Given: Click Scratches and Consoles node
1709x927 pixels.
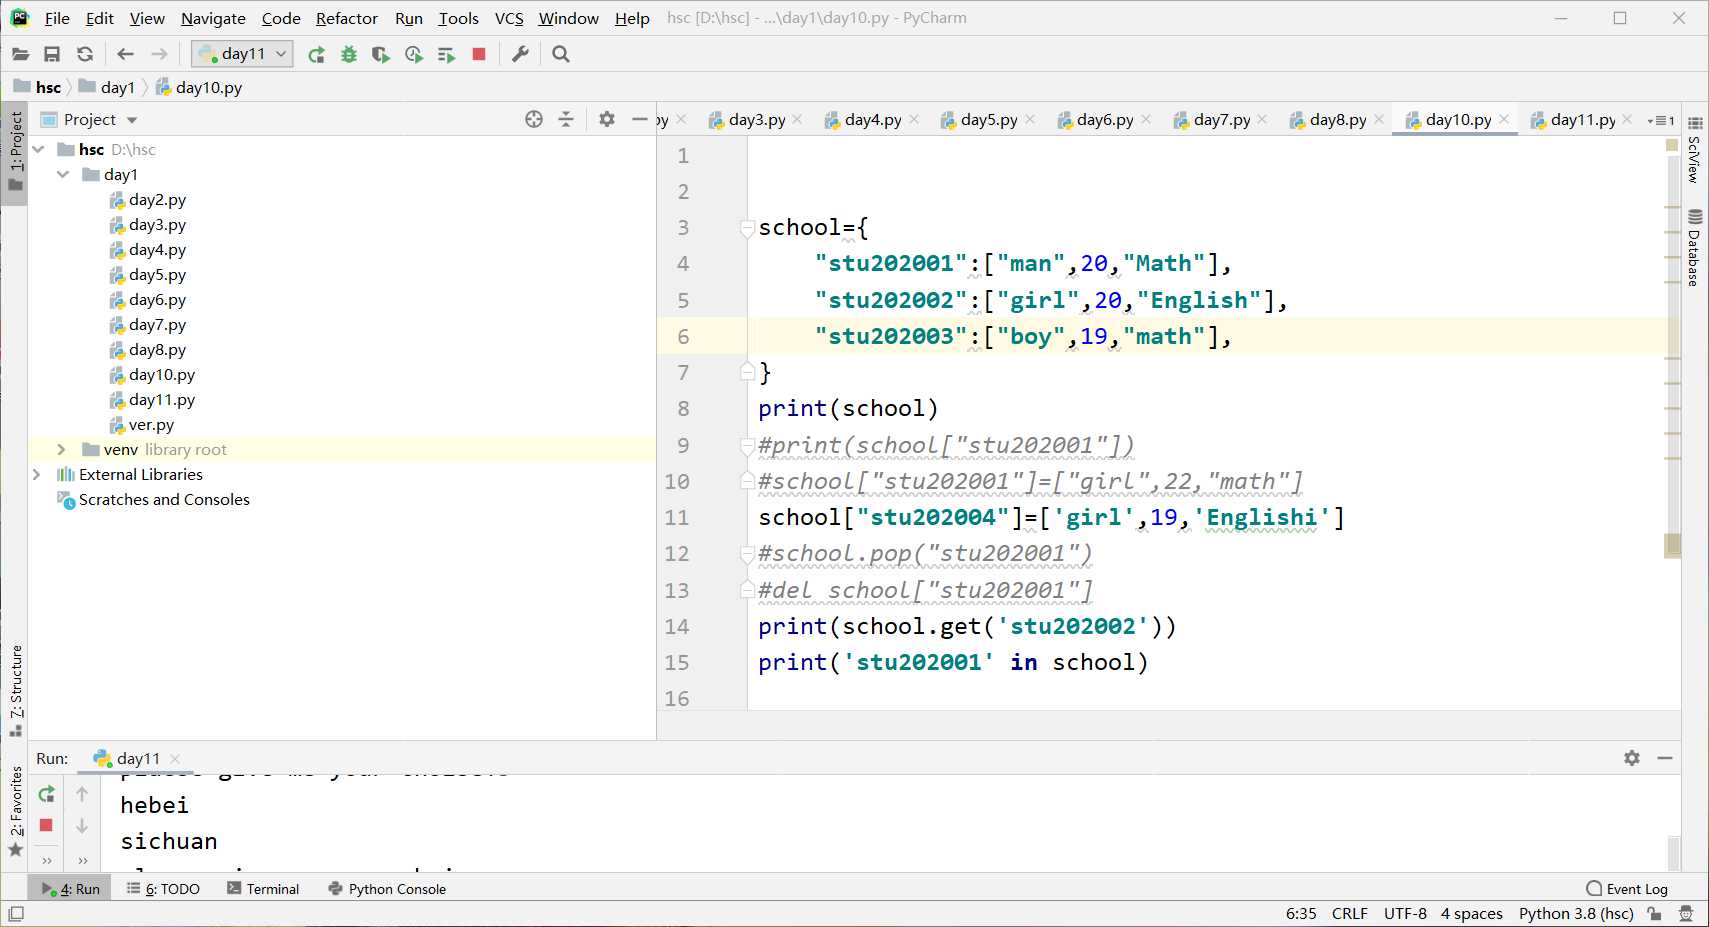Looking at the screenshot, I should [x=164, y=499].
